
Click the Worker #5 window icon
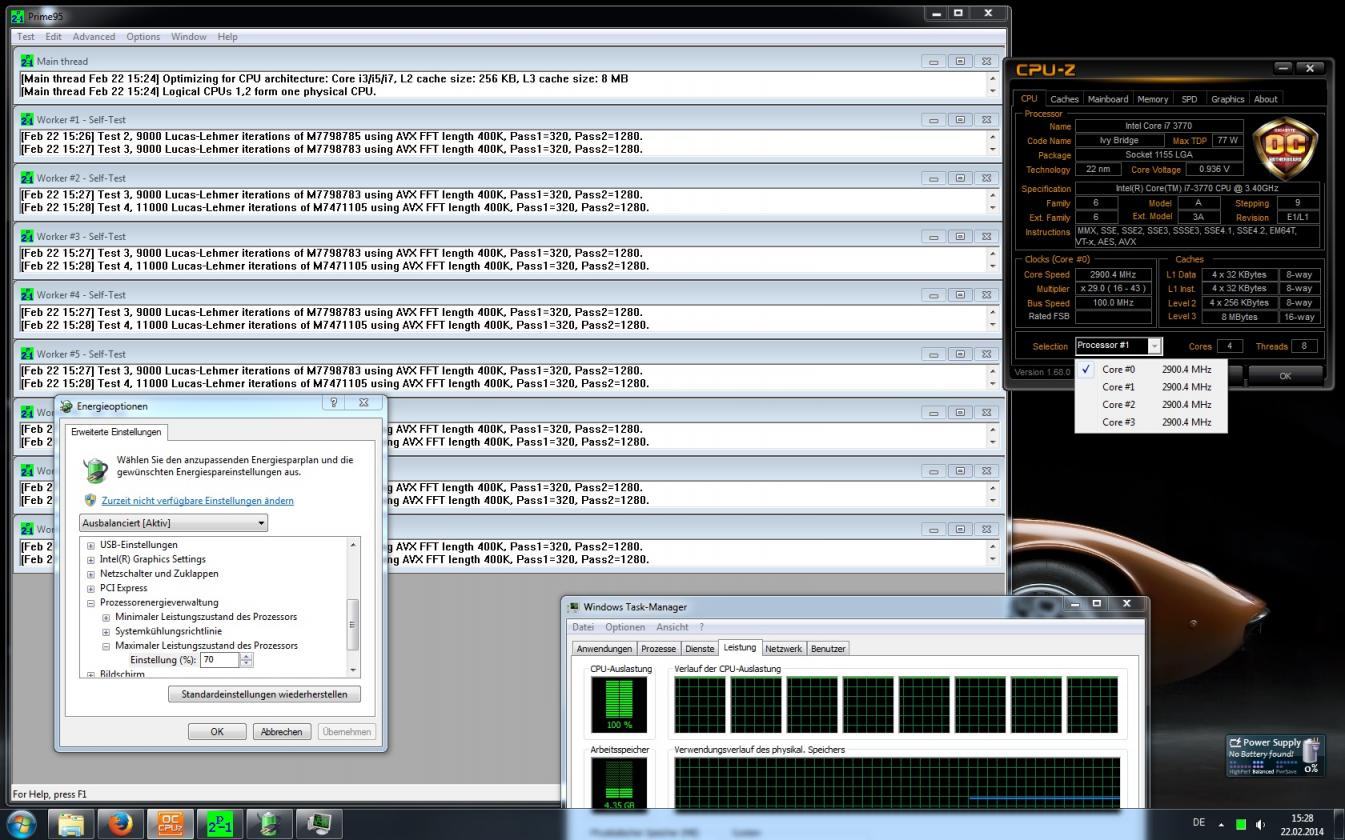[x=27, y=354]
